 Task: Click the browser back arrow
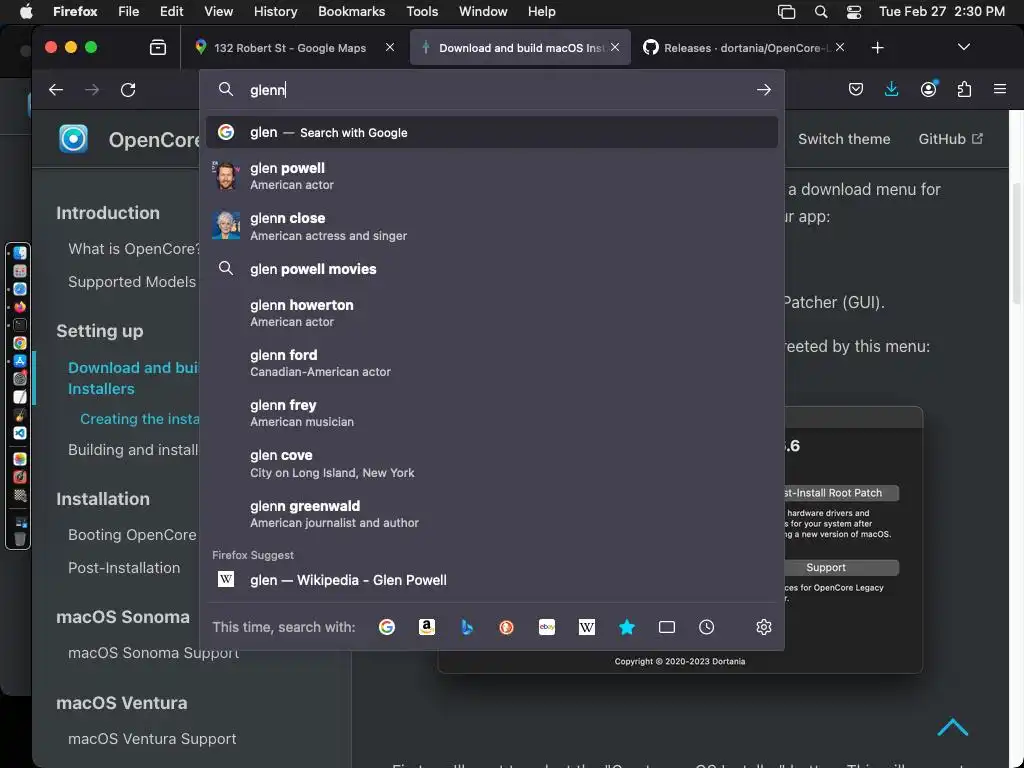pyautogui.click(x=56, y=89)
